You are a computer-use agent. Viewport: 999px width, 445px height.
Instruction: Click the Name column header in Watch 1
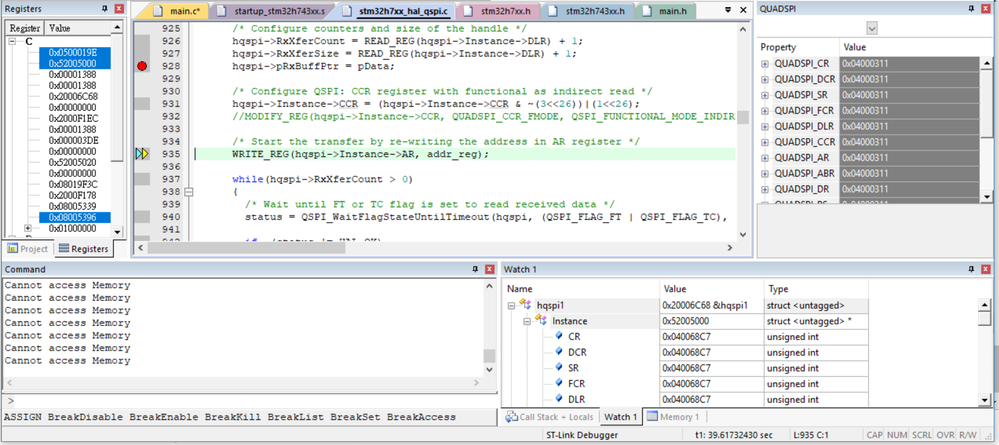coord(581,289)
